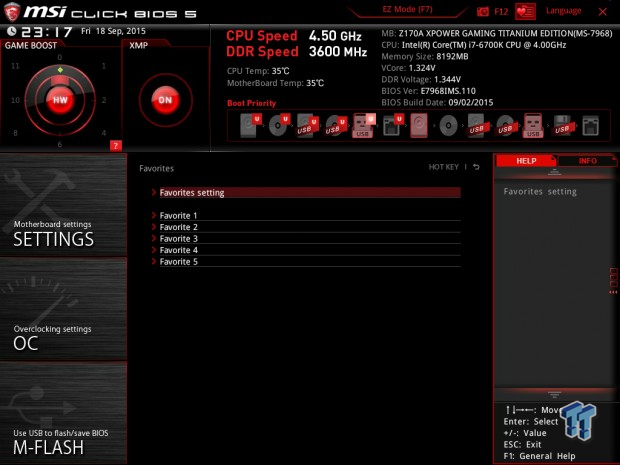Select UEFI USB CD/DVD boot icon
The image size is (620, 465).
336,125
